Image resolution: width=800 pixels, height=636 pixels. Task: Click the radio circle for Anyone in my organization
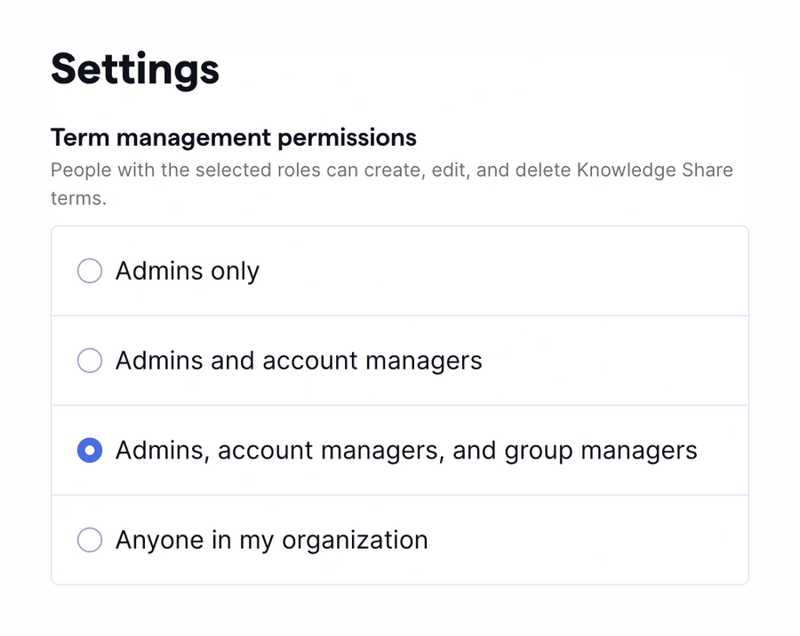pos(91,540)
